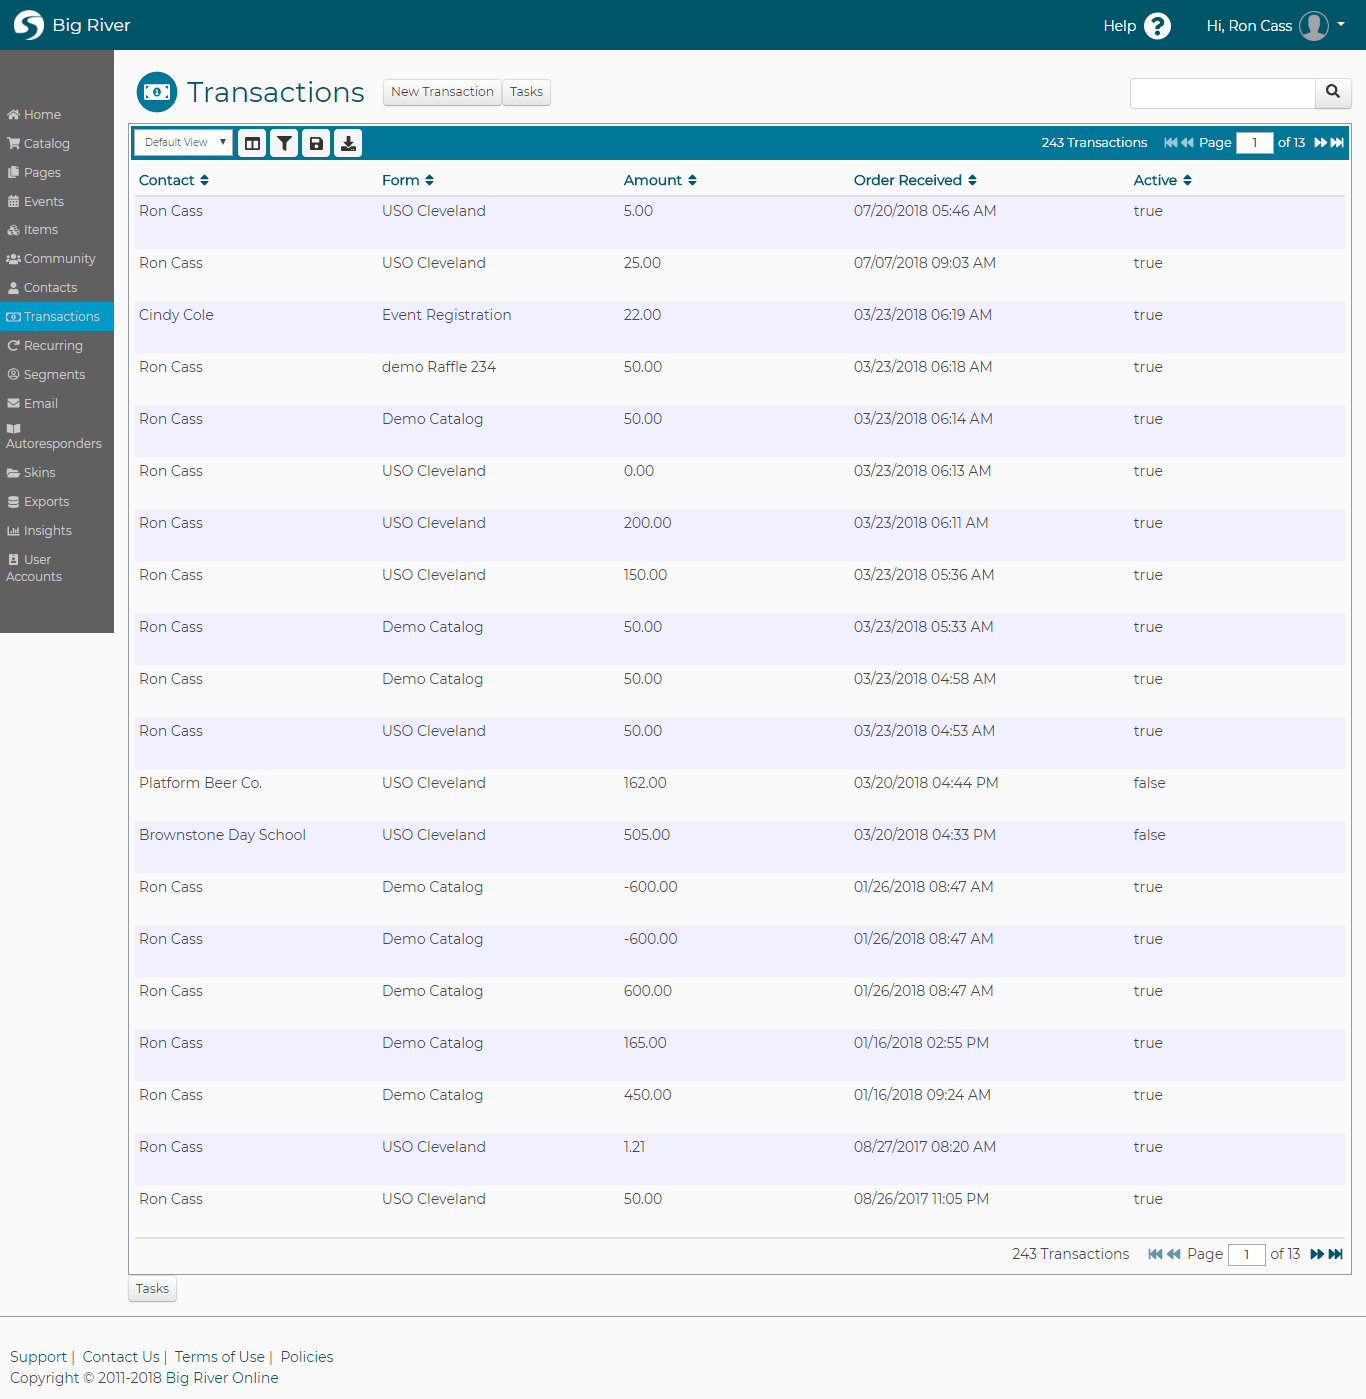
Task: Select the Brownstone Day School contact
Action: [x=222, y=835]
